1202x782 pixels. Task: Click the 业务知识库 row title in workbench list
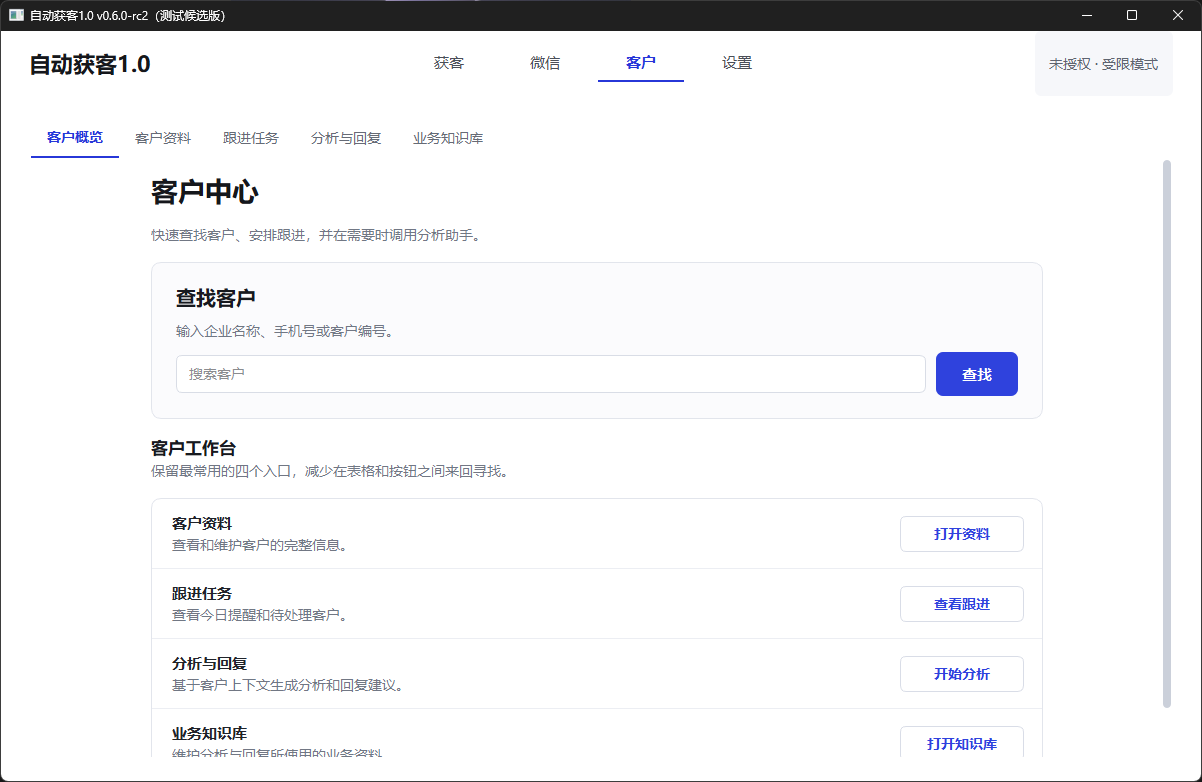coord(210,733)
